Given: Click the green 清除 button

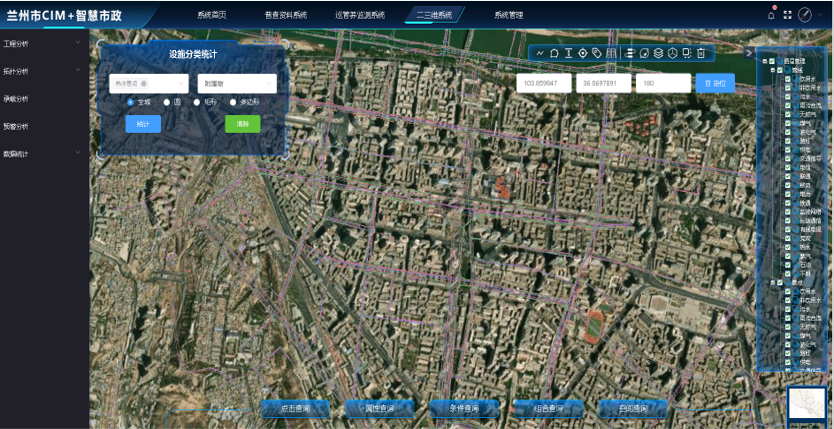Looking at the screenshot, I should 242,124.
